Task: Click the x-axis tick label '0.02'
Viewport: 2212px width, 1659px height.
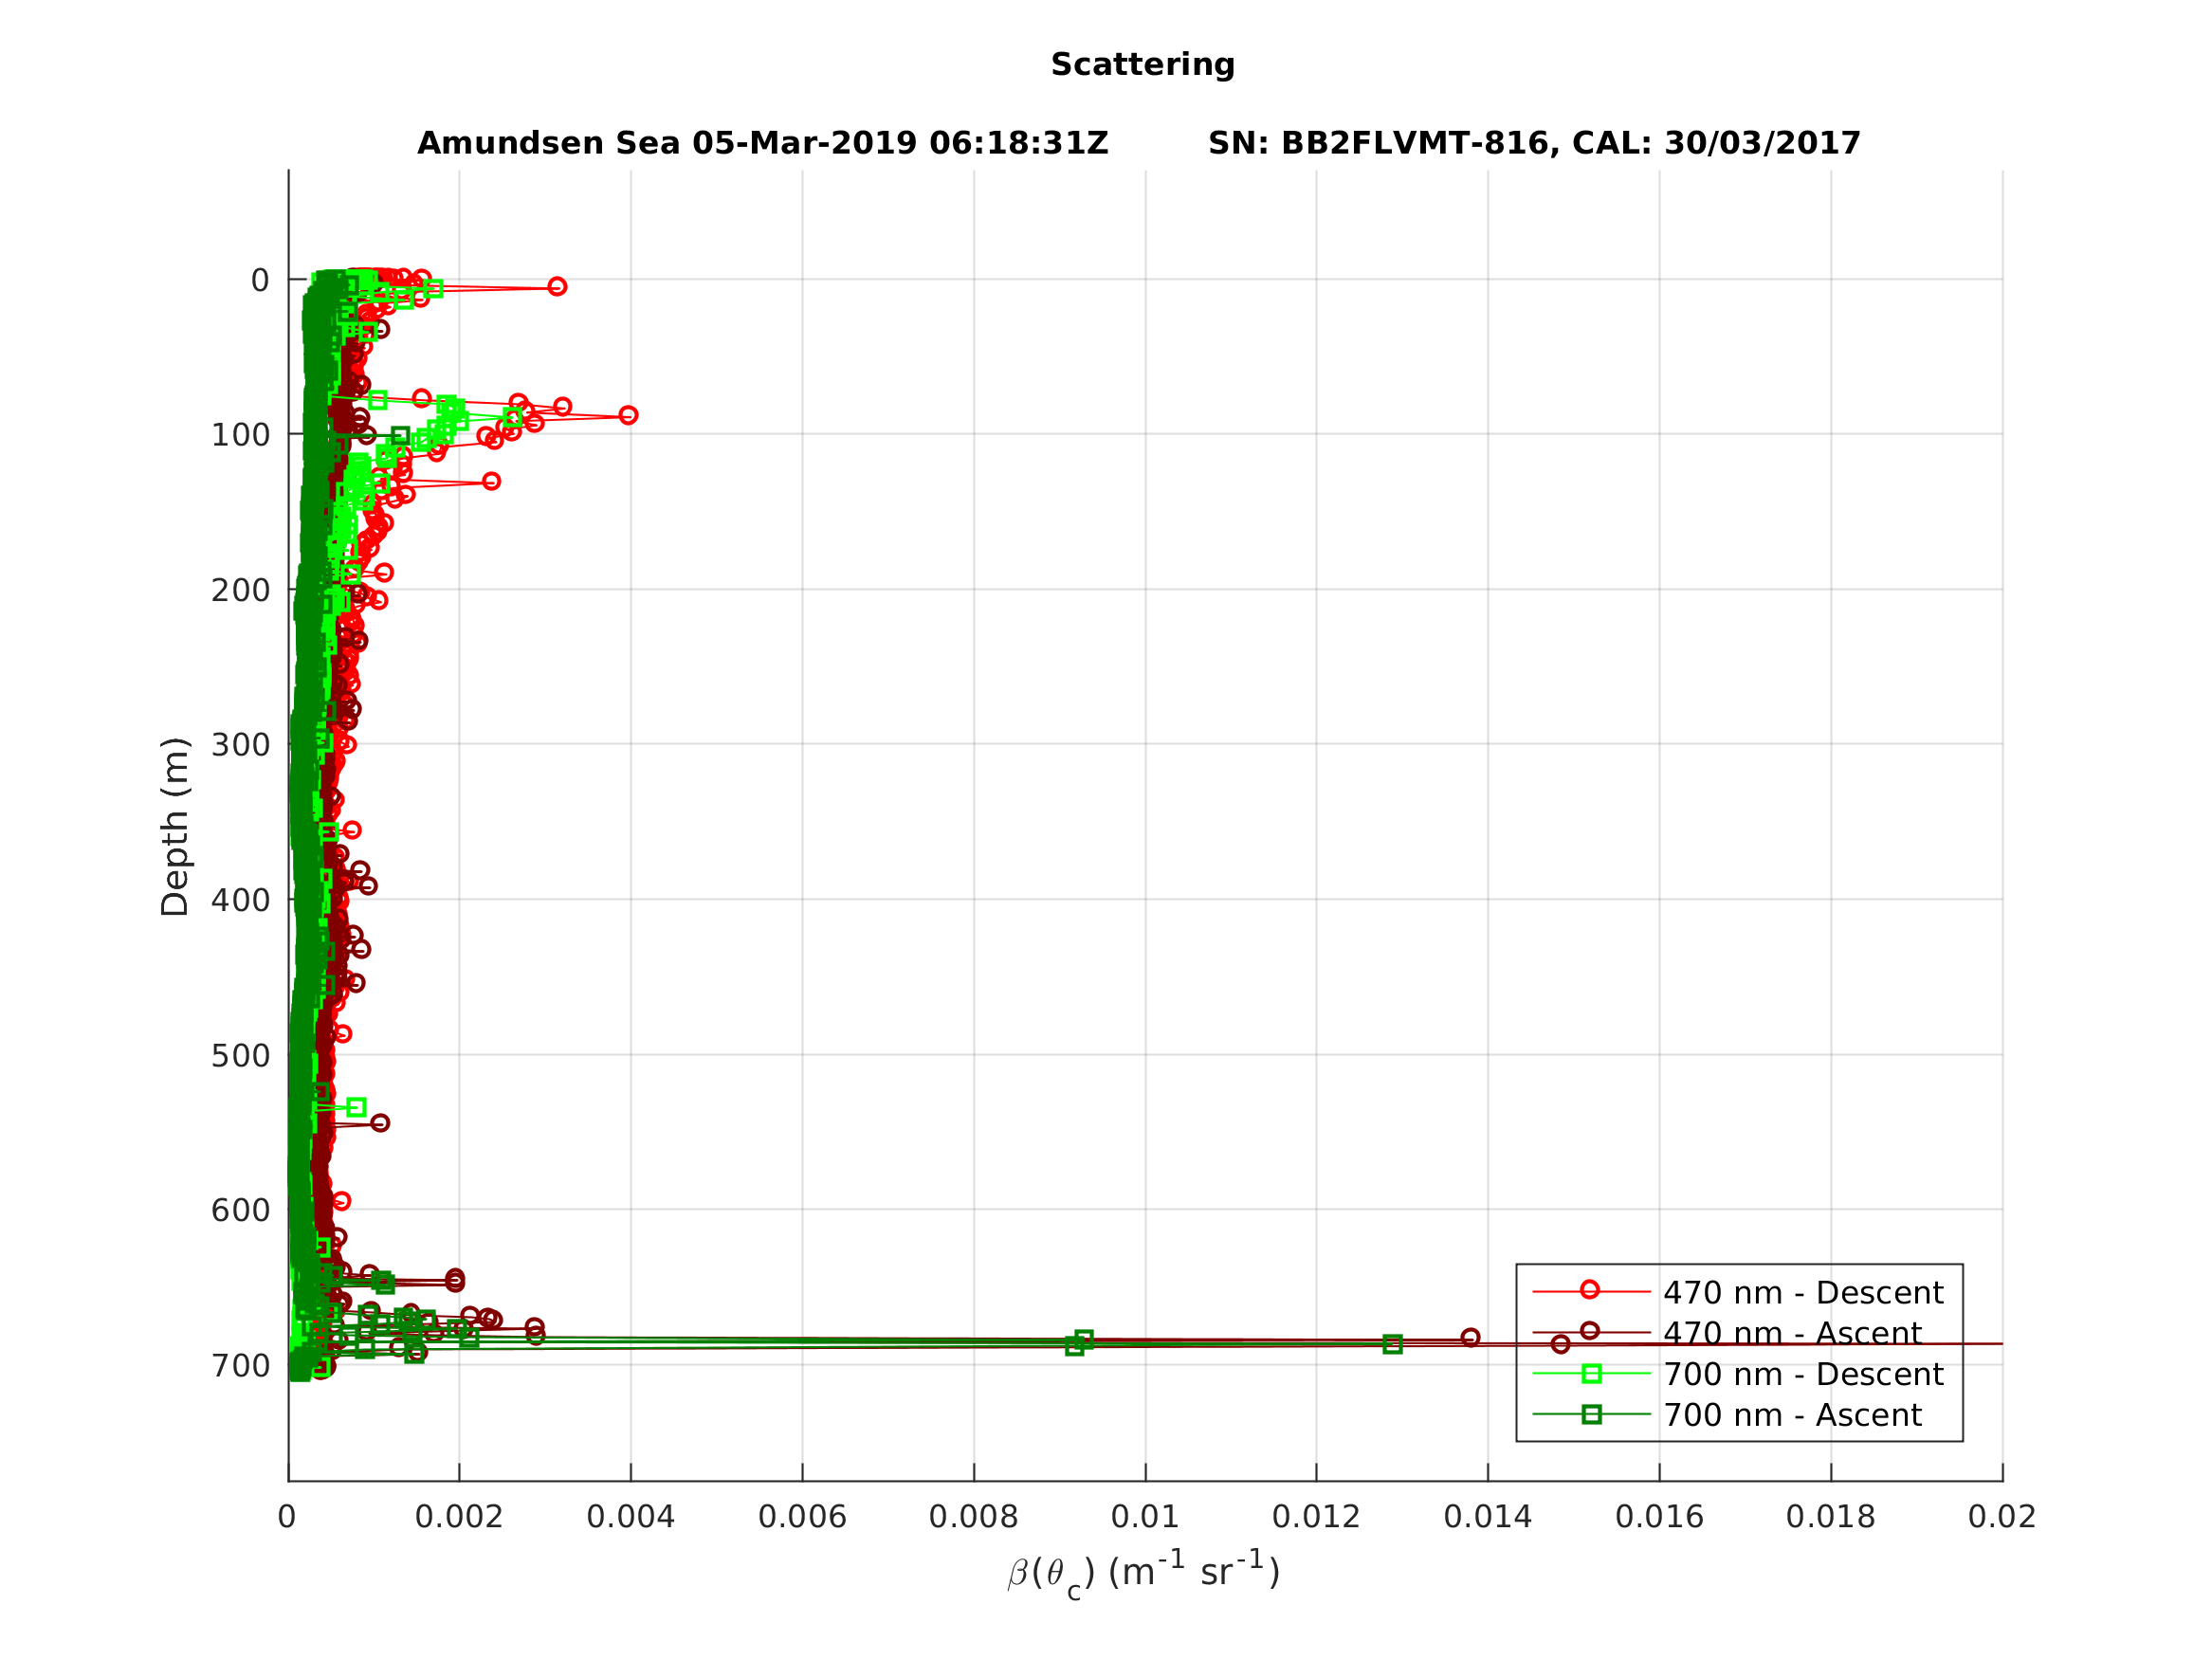Action: point(2002,1517)
